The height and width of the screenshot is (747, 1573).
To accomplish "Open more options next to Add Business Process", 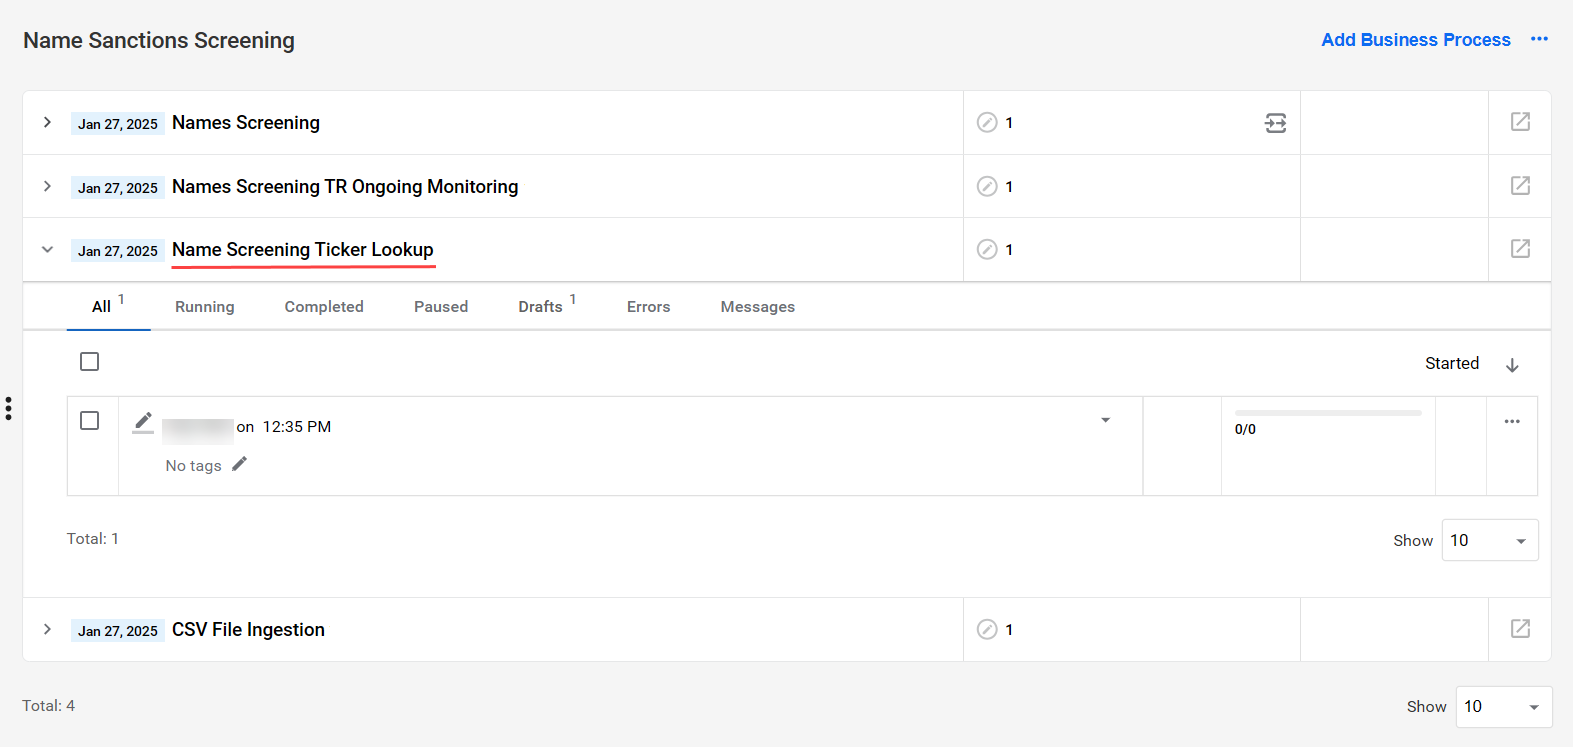I will click(x=1539, y=39).
